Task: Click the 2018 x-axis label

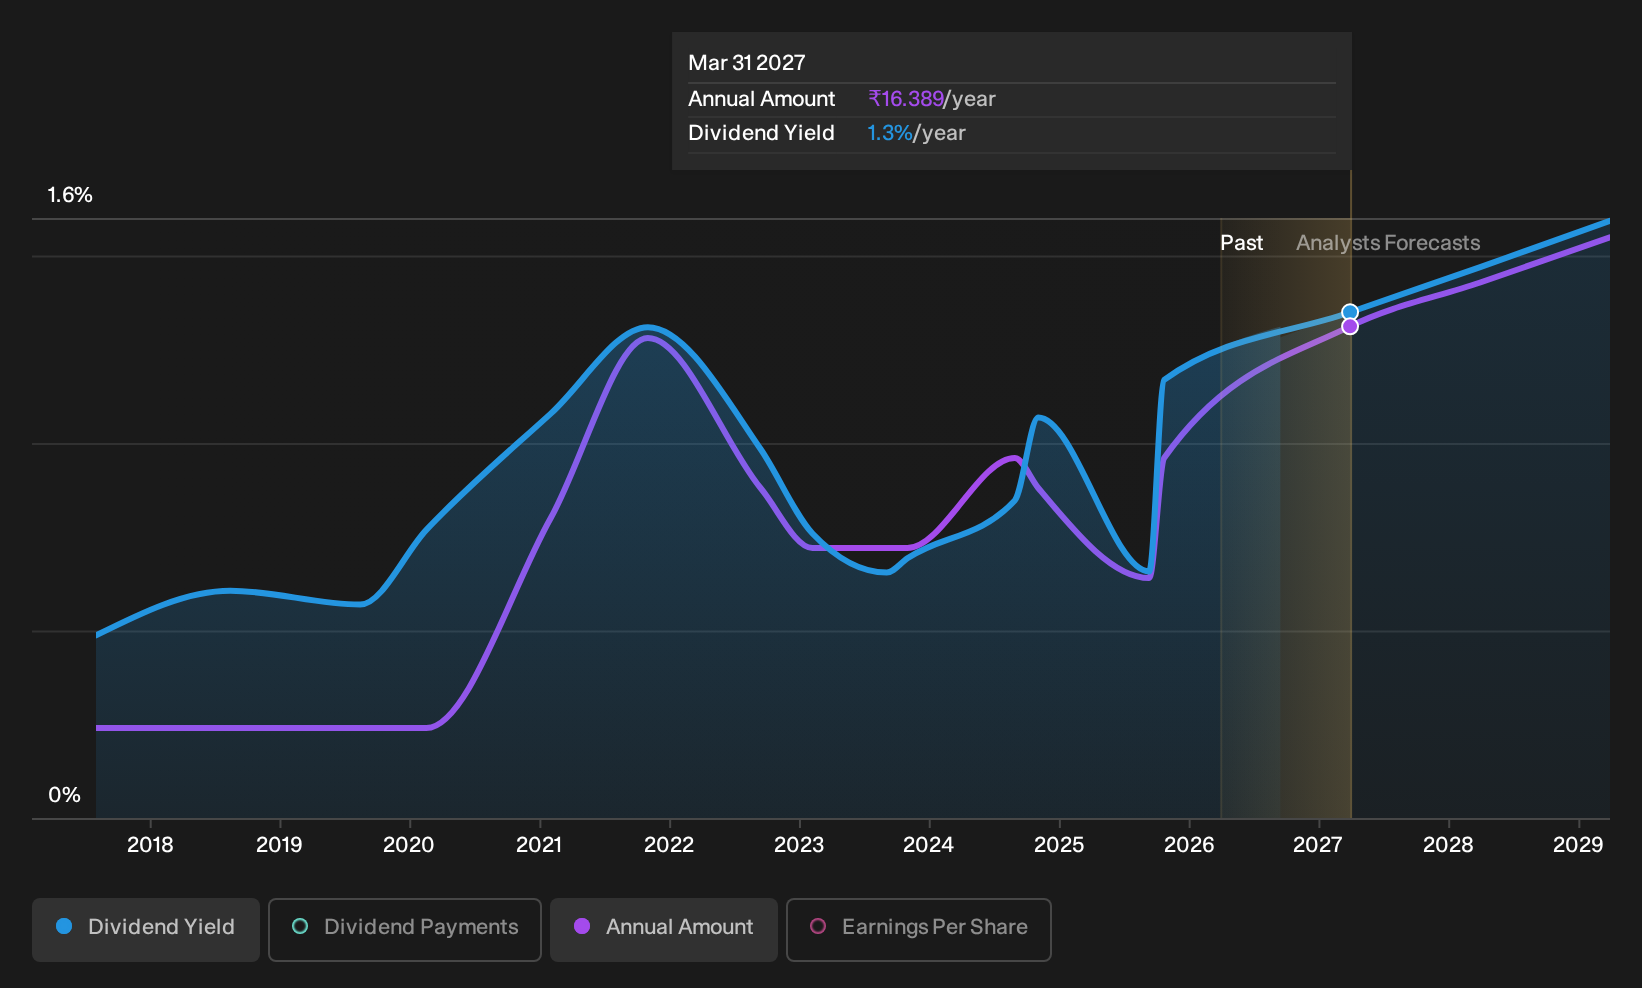Action: (150, 845)
